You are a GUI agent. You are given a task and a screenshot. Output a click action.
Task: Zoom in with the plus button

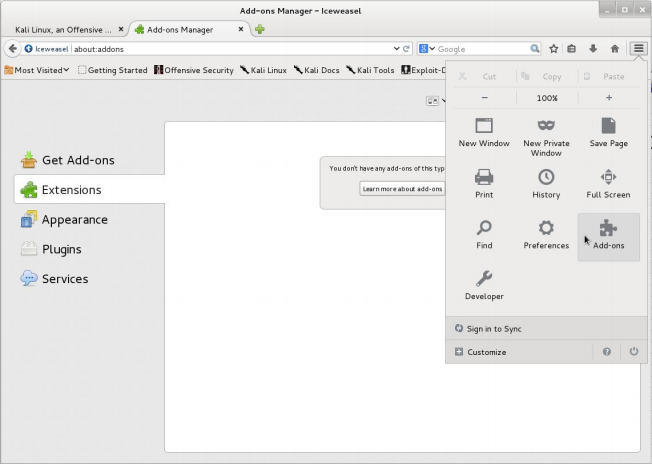(x=608, y=98)
